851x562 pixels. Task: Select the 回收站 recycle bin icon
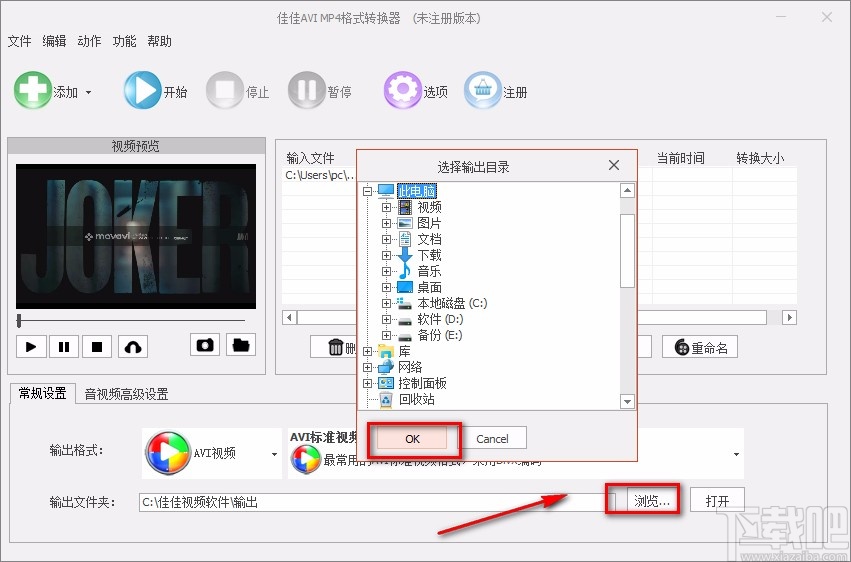[386, 400]
